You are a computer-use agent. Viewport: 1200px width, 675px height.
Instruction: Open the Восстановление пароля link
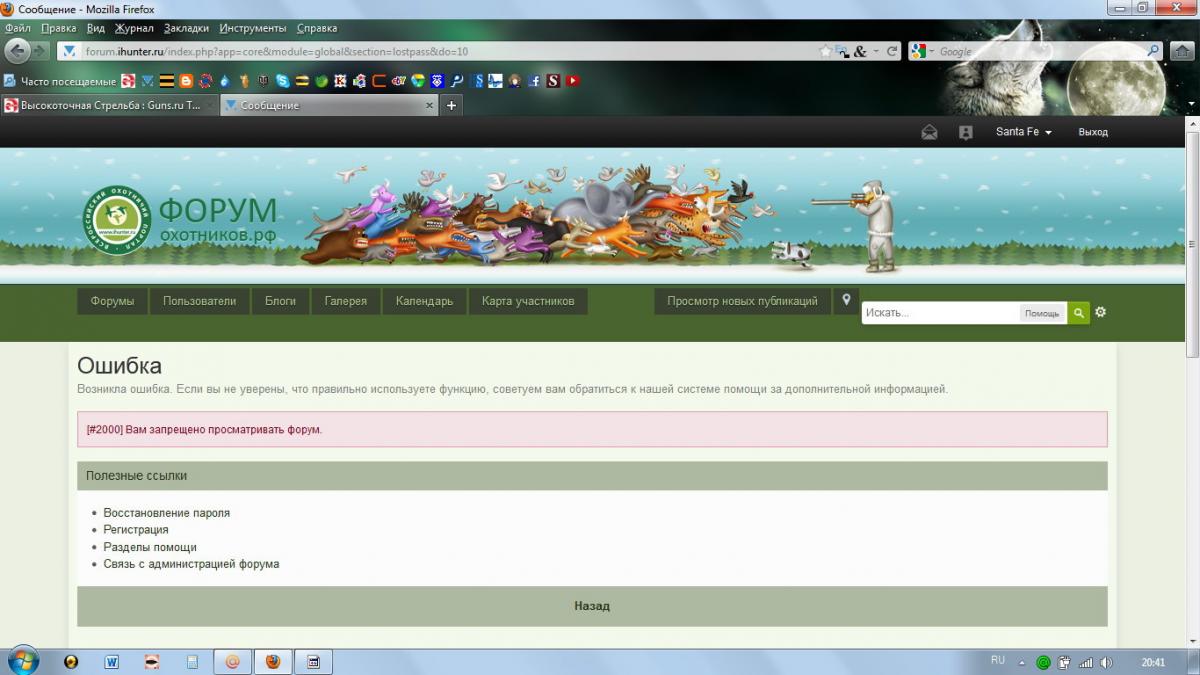coord(166,513)
